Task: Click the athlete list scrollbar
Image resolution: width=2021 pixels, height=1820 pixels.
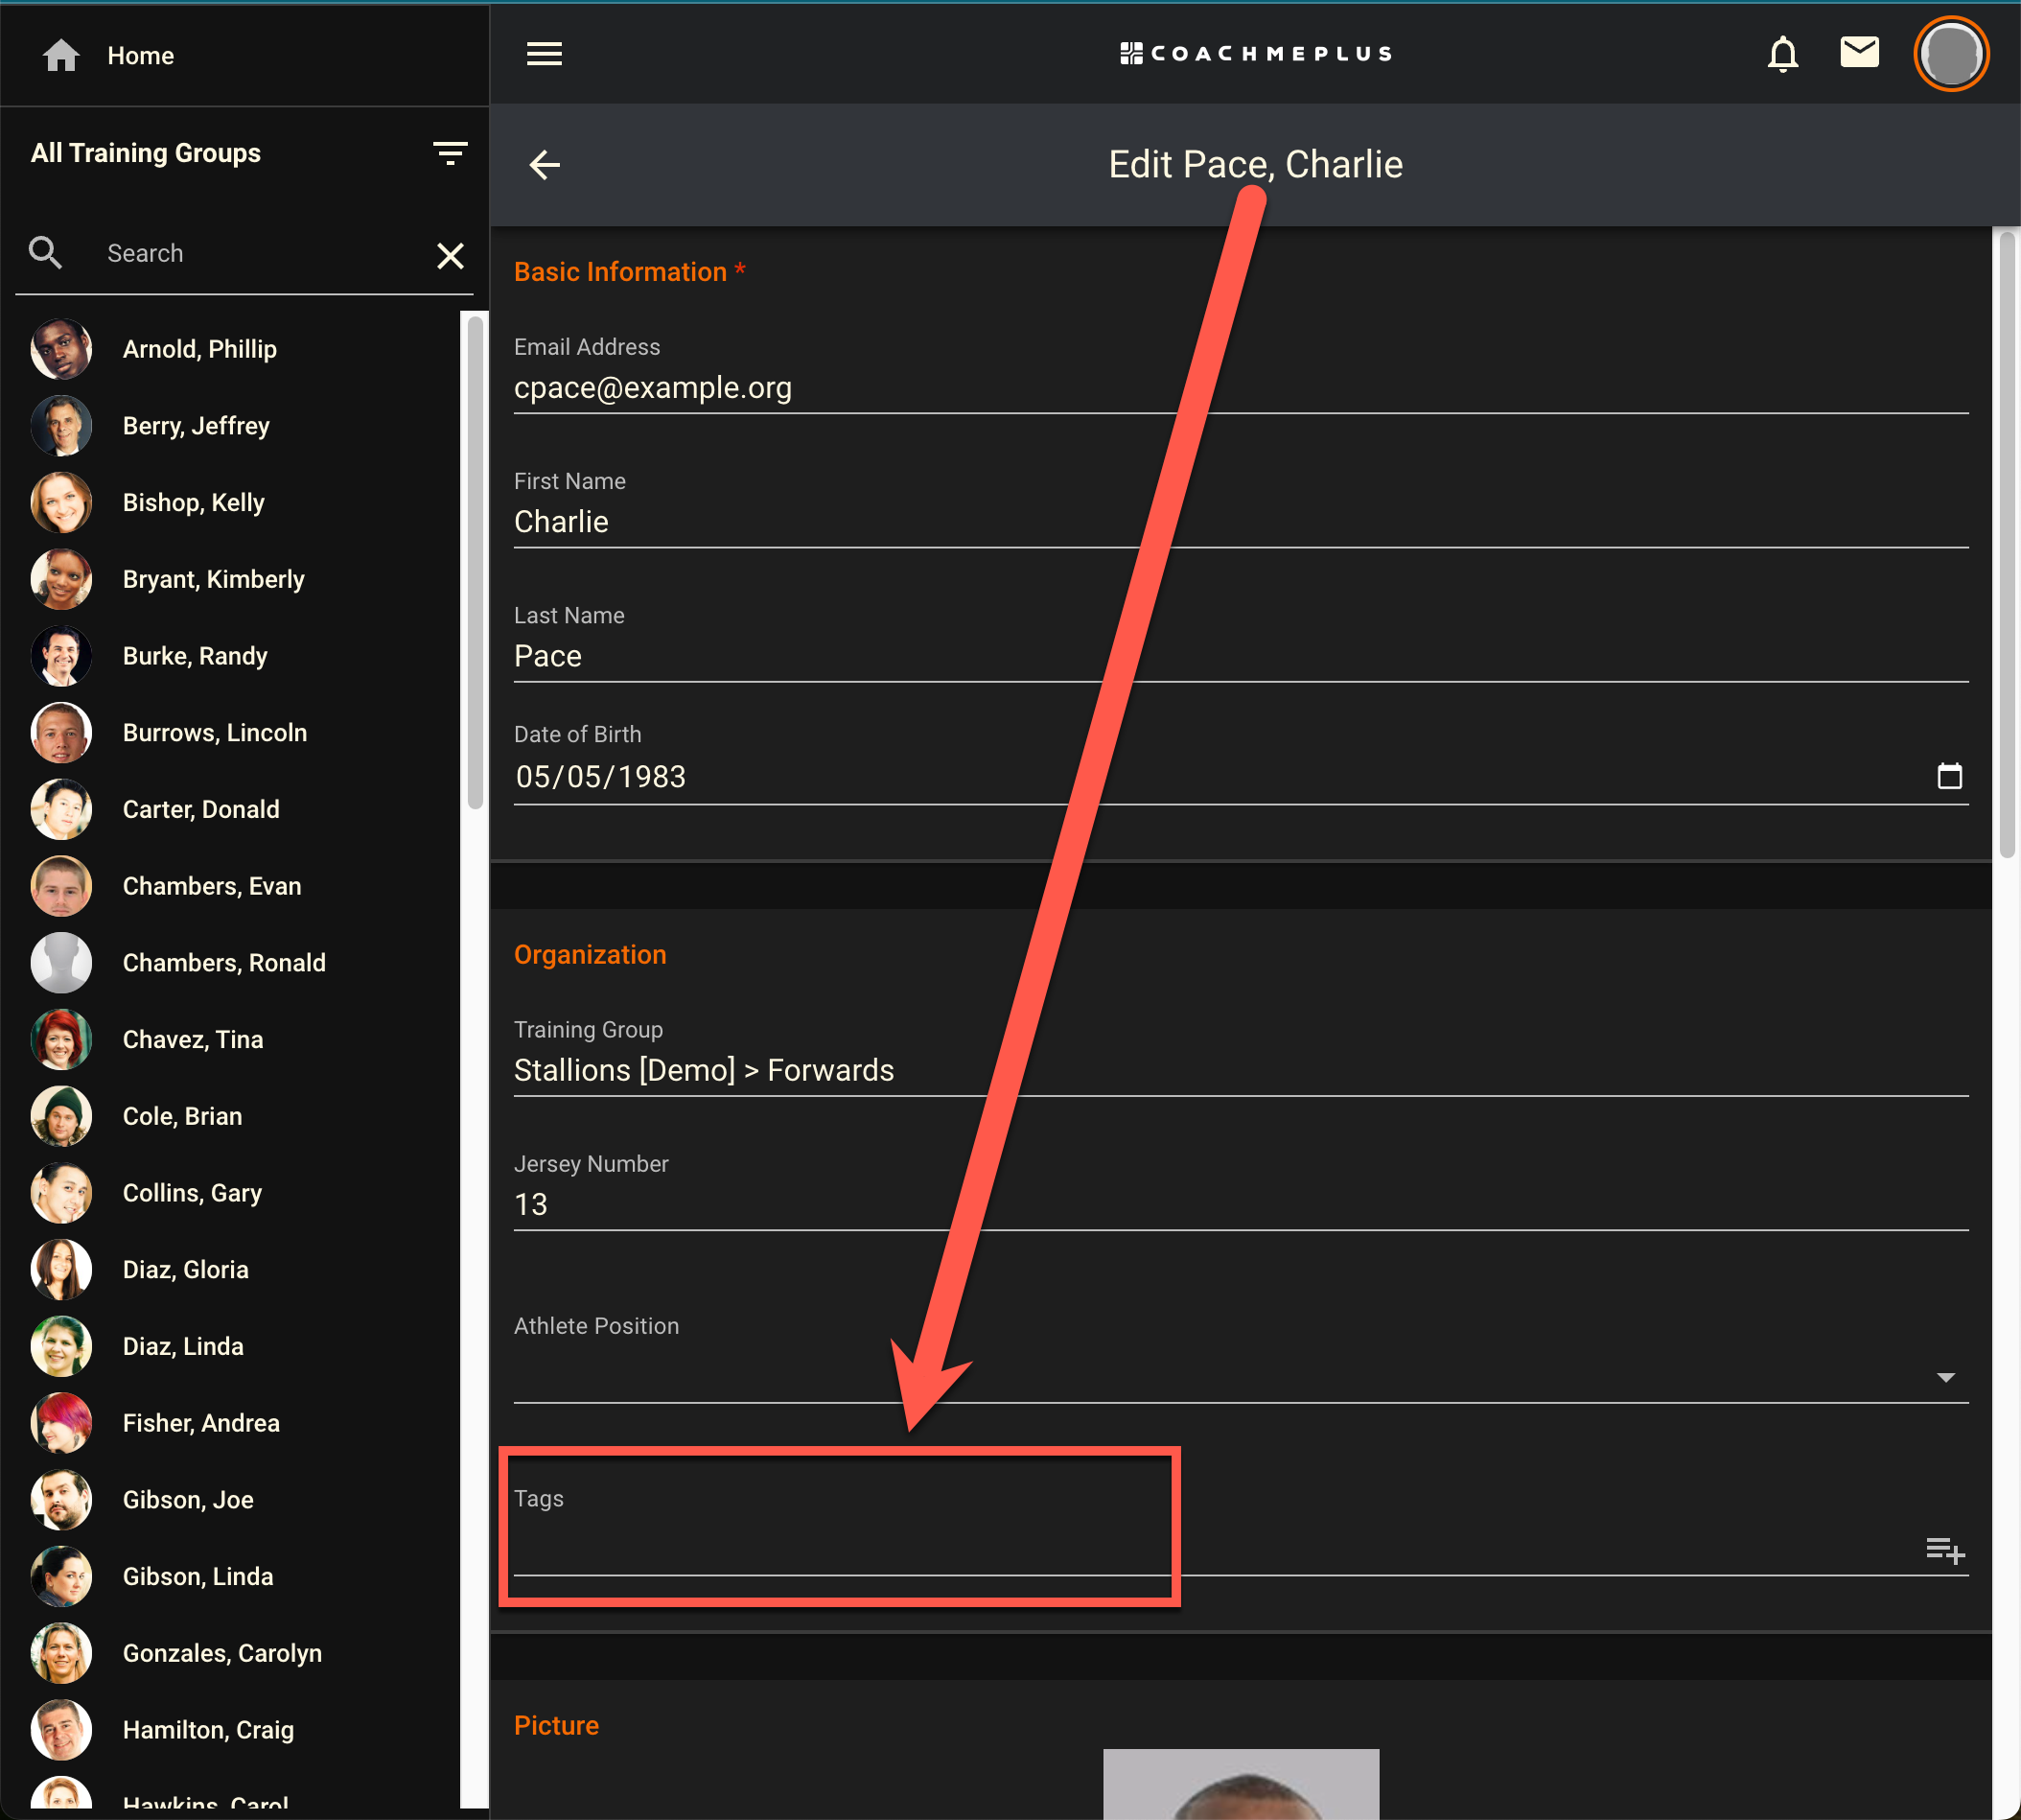Action: (x=475, y=560)
